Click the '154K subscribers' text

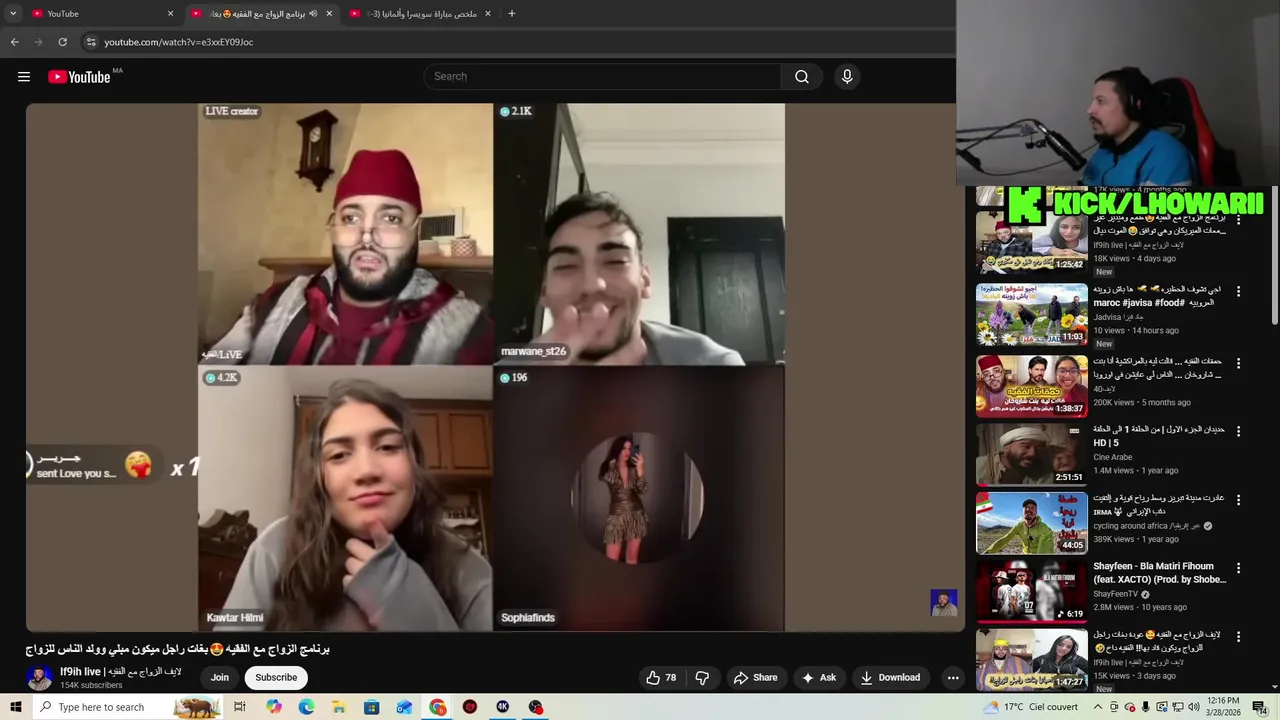[x=91, y=686]
